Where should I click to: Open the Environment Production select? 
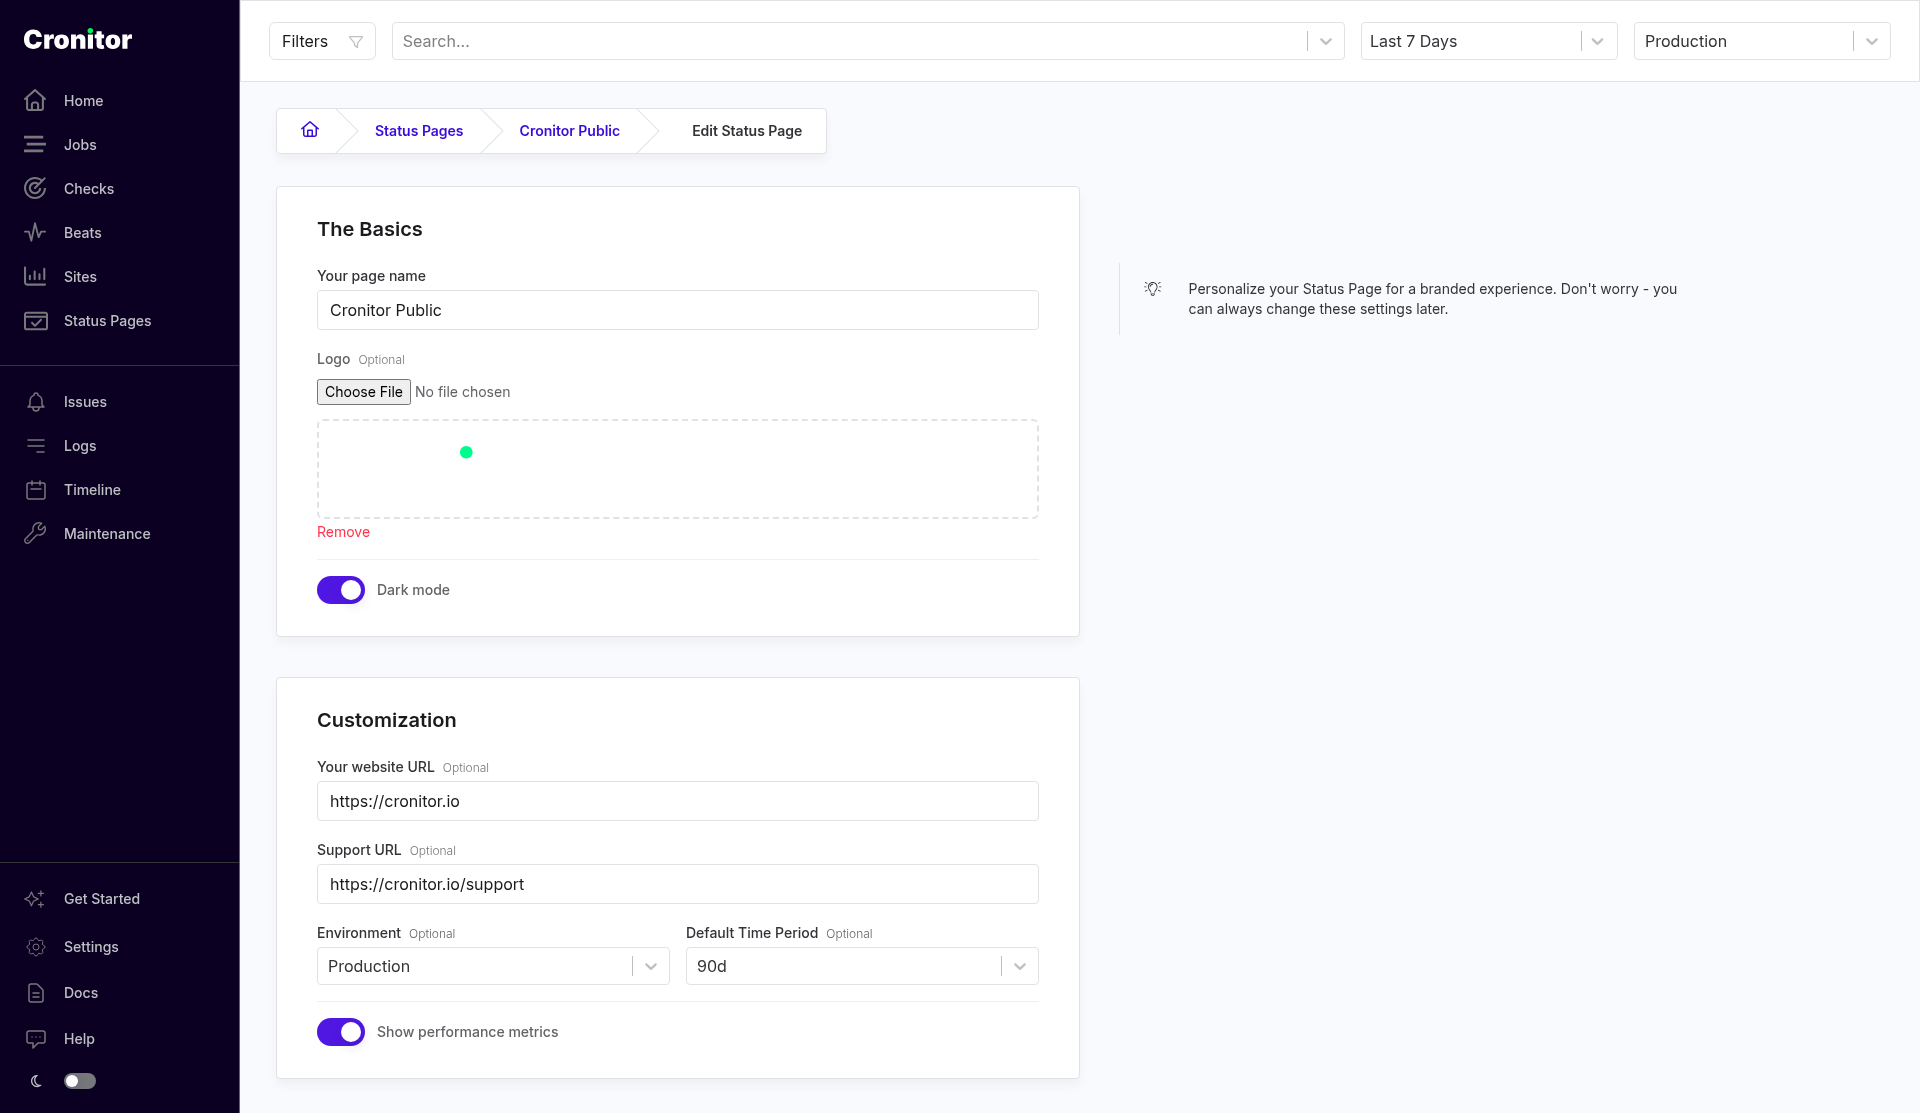(x=493, y=966)
